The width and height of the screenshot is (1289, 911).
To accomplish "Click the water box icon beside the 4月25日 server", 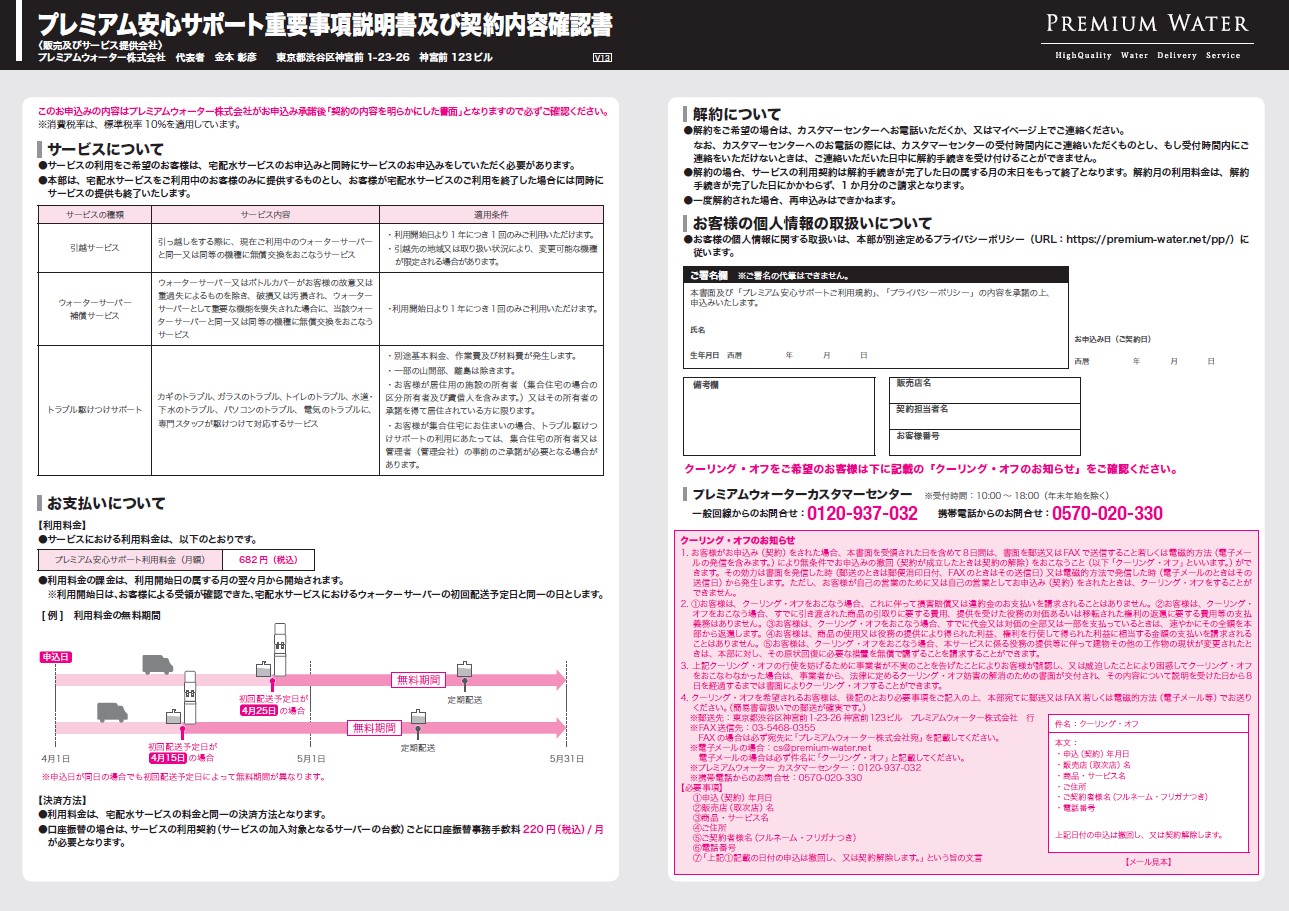I will coord(262,669).
